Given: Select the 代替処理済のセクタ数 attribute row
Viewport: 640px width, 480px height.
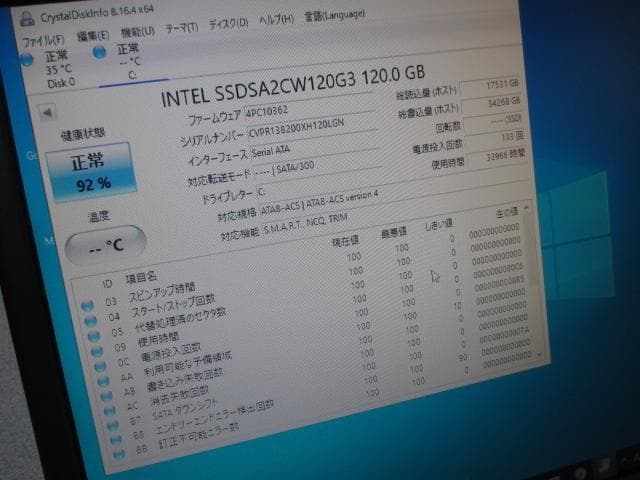Looking at the screenshot, I should 304,293.
